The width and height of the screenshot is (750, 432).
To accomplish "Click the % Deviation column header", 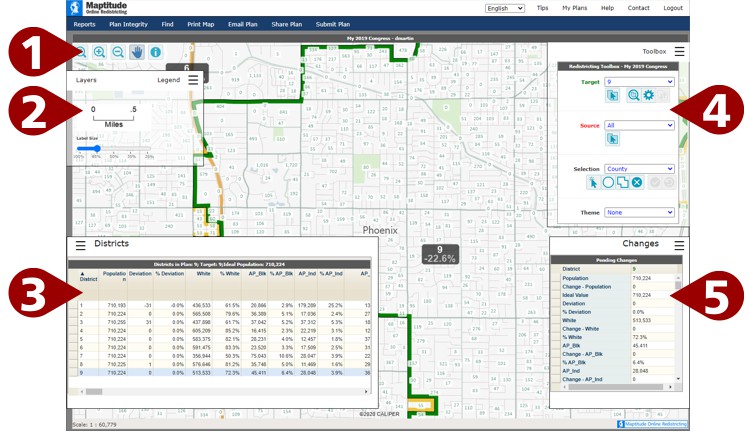I will pos(170,274).
